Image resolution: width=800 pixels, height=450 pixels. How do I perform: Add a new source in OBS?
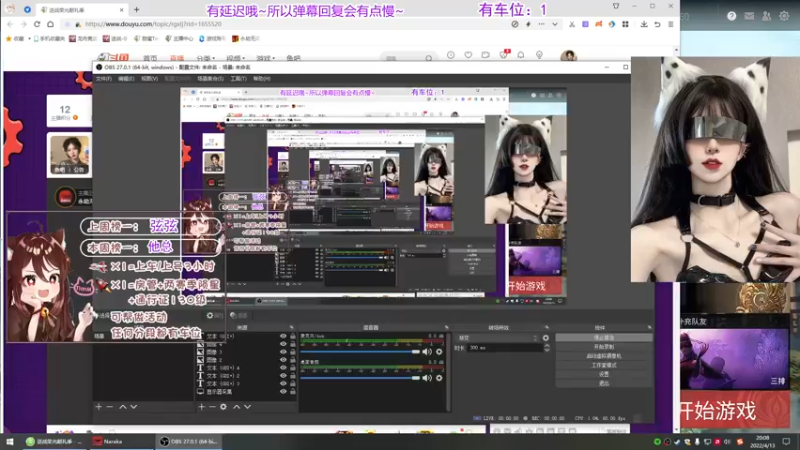click(202, 407)
